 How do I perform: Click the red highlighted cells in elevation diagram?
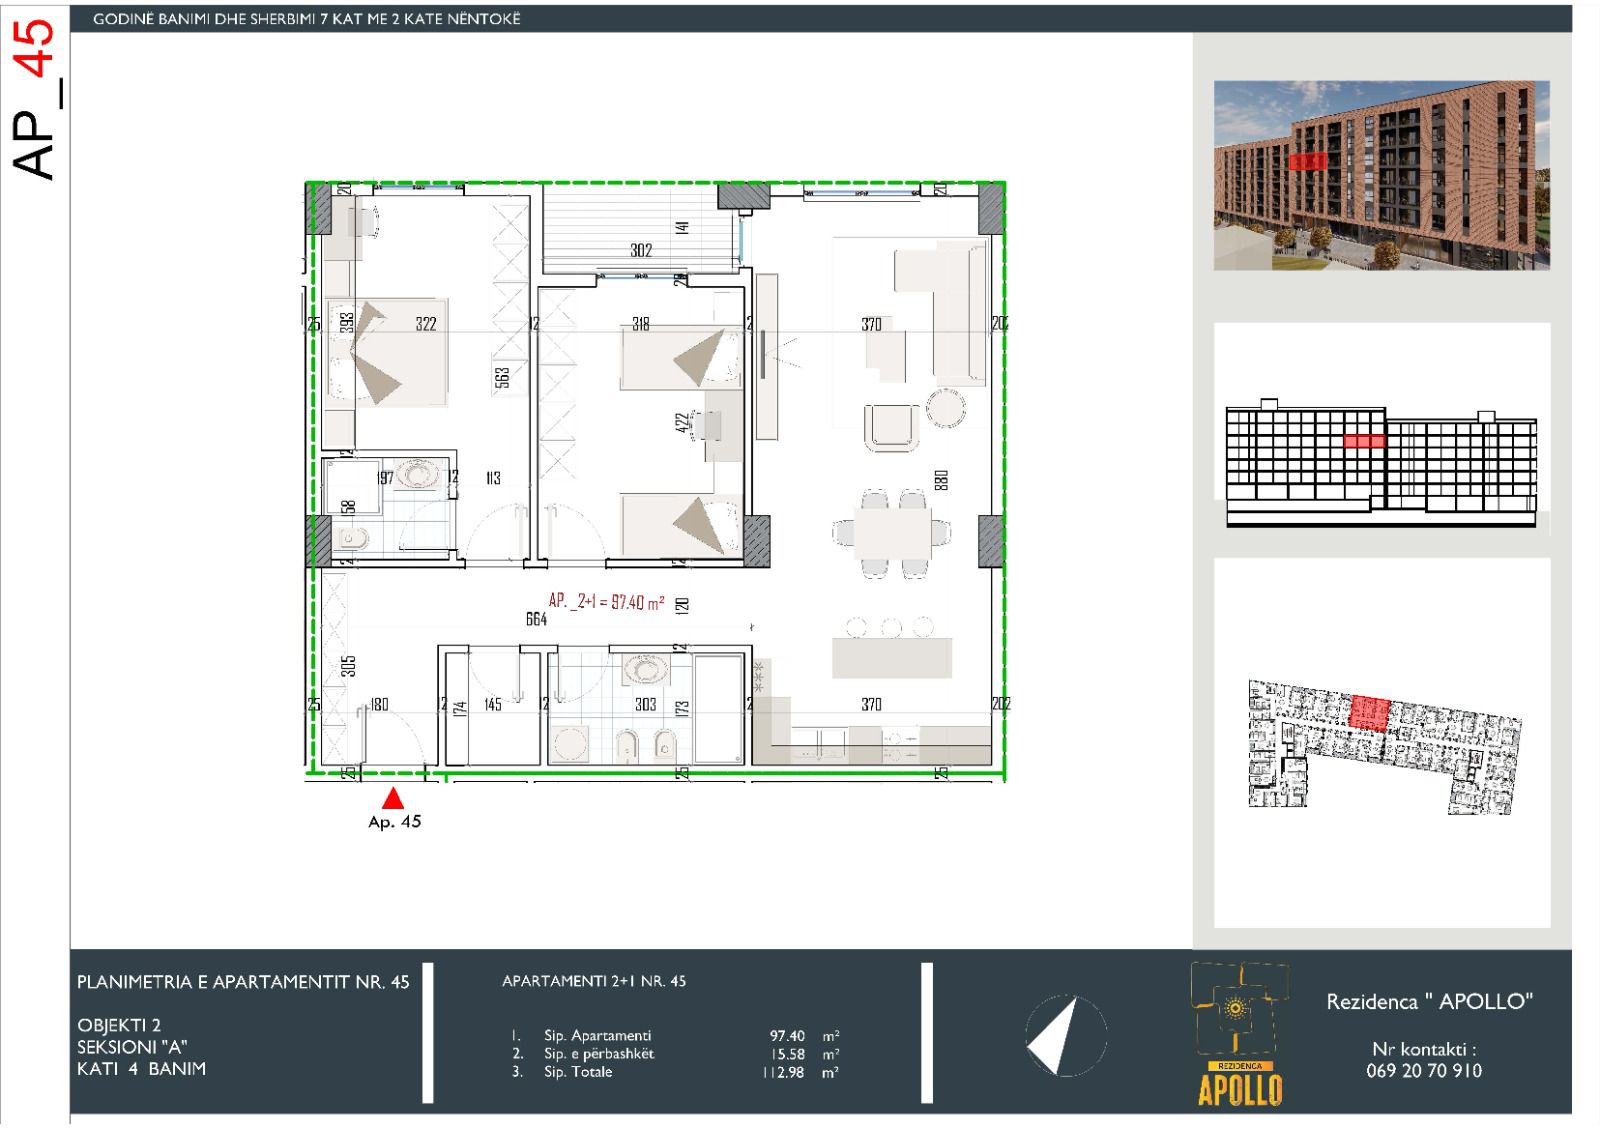[1364, 441]
